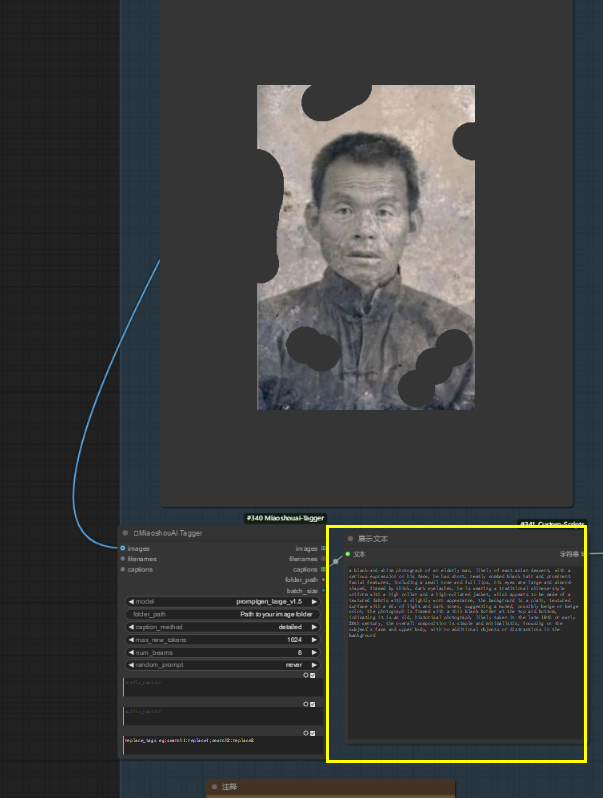Image resolution: width=603 pixels, height=798 pixels.
Task: Click the images input socket on Tagger node
Action: (123, 549)
